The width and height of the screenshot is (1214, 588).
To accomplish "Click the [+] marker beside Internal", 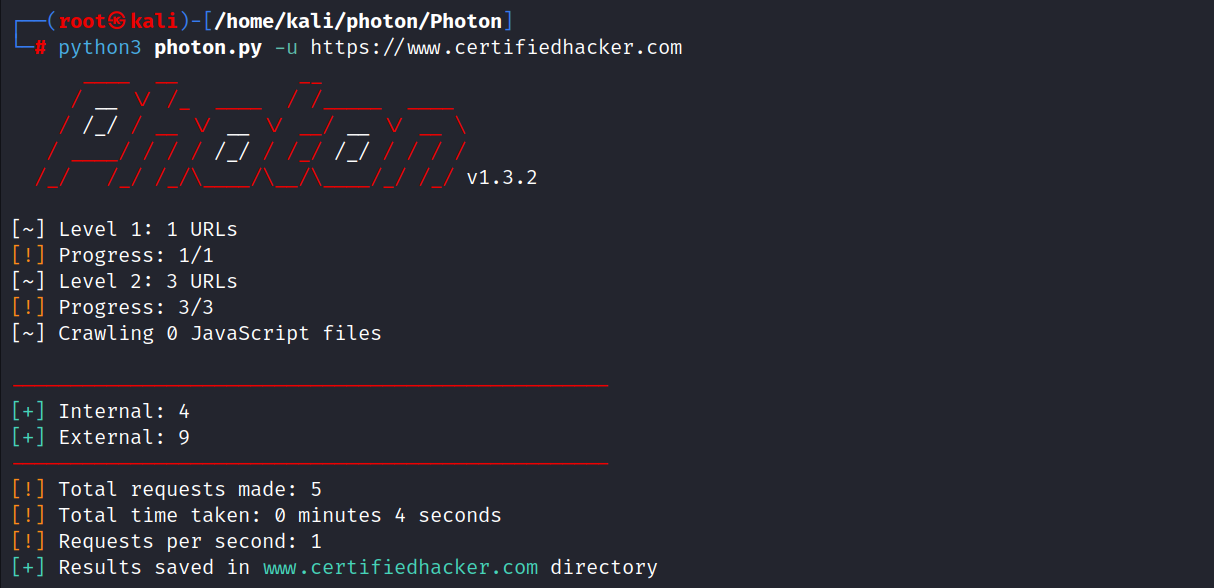I will pyautogui.click(x=28, y=411).
